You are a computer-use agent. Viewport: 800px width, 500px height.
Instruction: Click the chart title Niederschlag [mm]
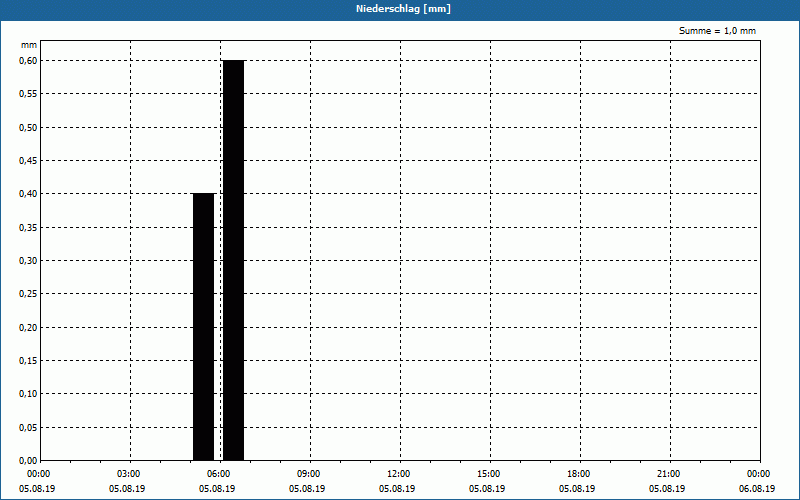(x=403, y=9)
